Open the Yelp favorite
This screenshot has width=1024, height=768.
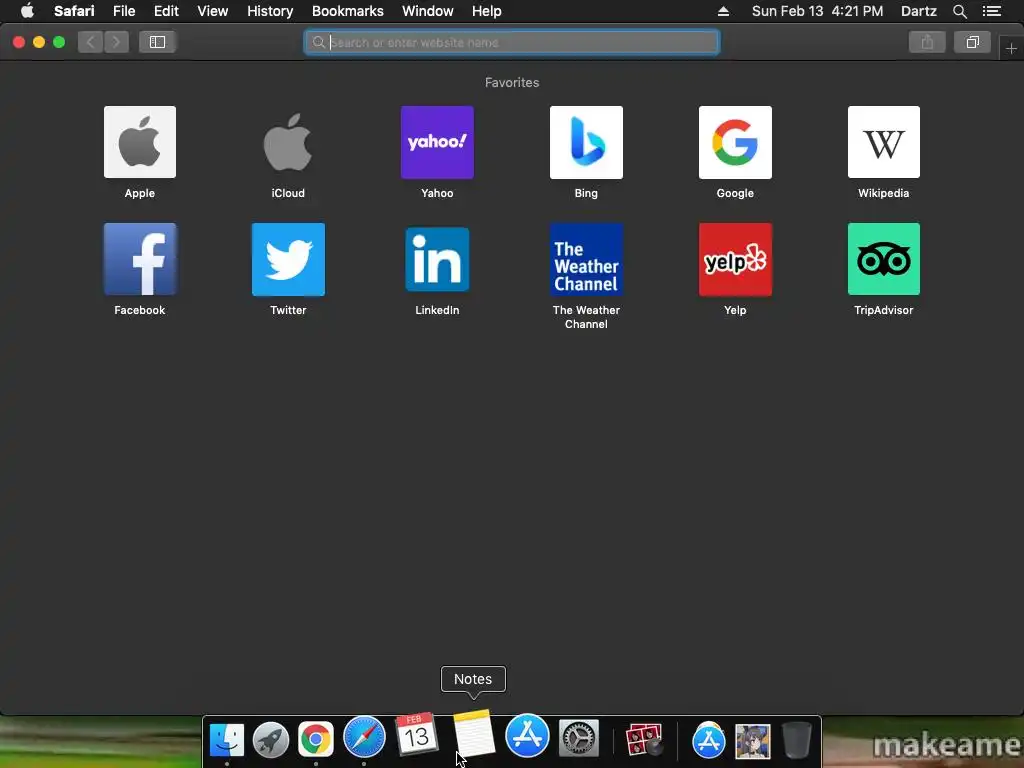point(735,259)
